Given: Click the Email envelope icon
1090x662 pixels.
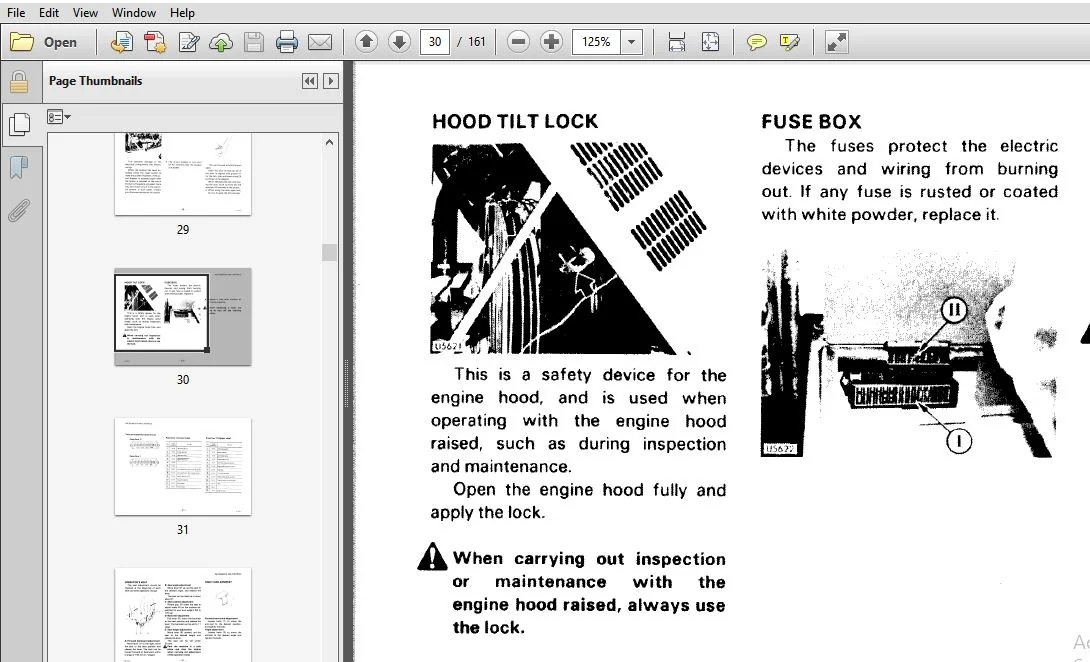Looking at the screenshot, I should pos(320,42).
